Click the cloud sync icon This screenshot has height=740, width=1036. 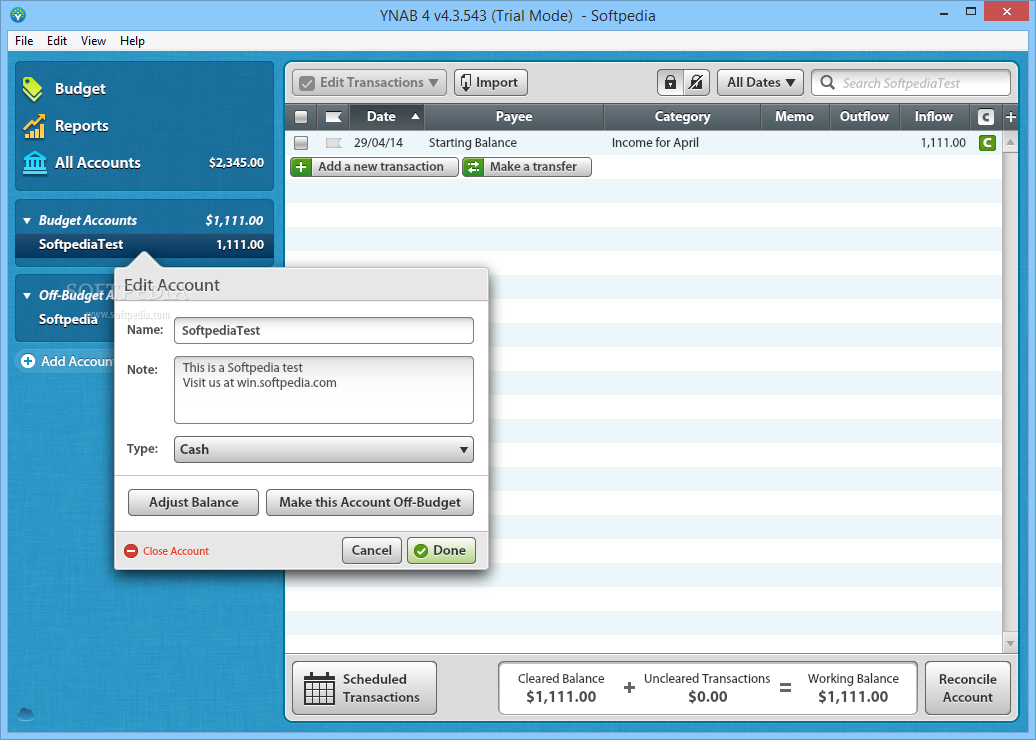pyautogui.click(x=26, y=714)
